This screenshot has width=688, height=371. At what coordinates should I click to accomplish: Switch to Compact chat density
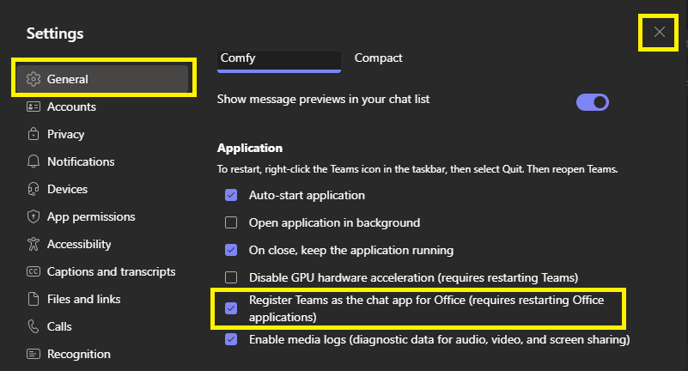pos(378,58)
